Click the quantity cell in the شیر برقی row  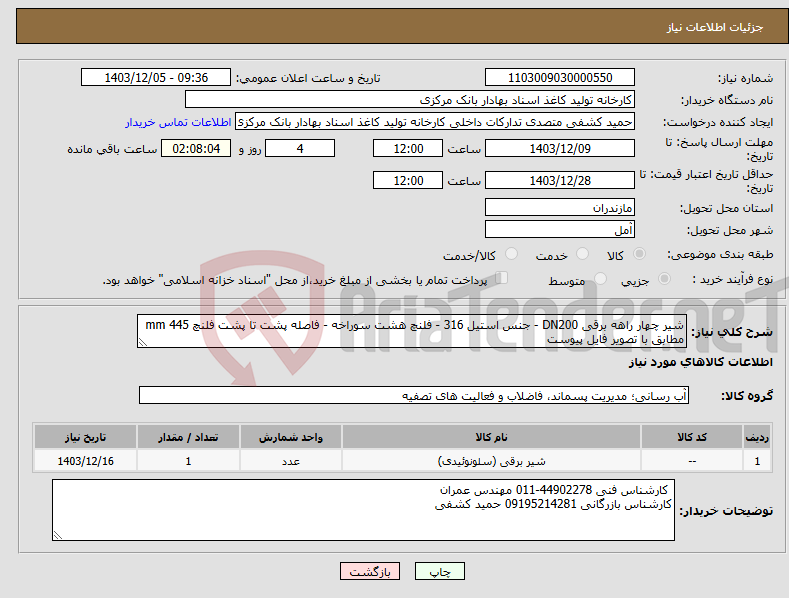(x=188, y=461)
